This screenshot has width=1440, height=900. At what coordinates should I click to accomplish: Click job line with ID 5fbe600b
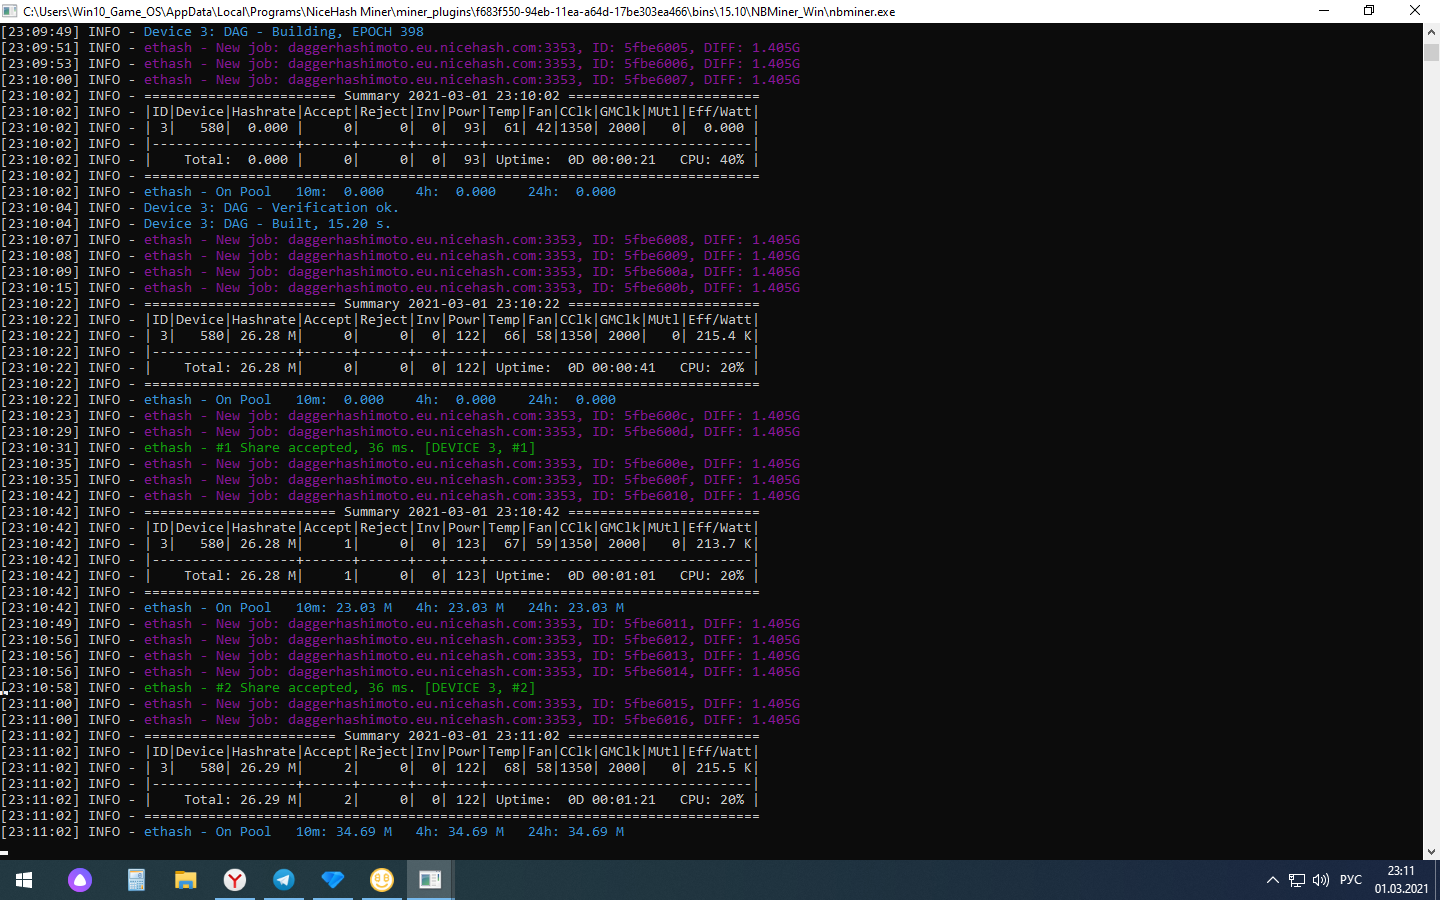pos(472,288)
